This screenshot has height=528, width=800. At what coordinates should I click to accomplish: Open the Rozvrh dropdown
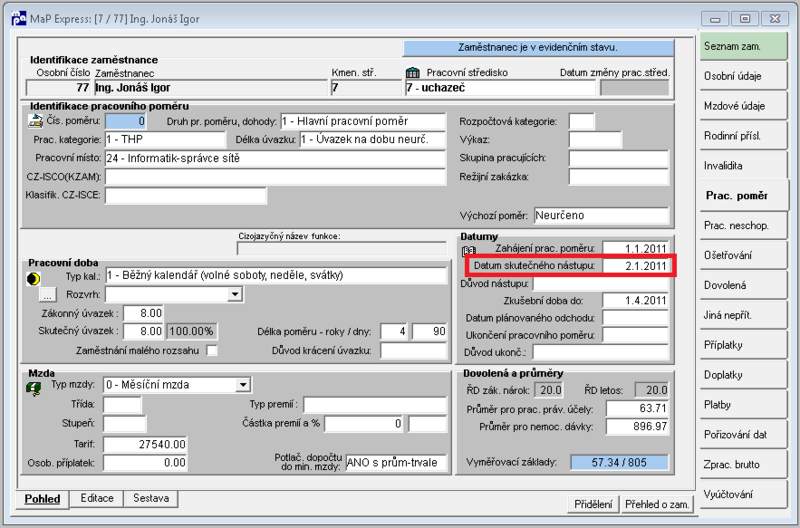coord(234,294)
